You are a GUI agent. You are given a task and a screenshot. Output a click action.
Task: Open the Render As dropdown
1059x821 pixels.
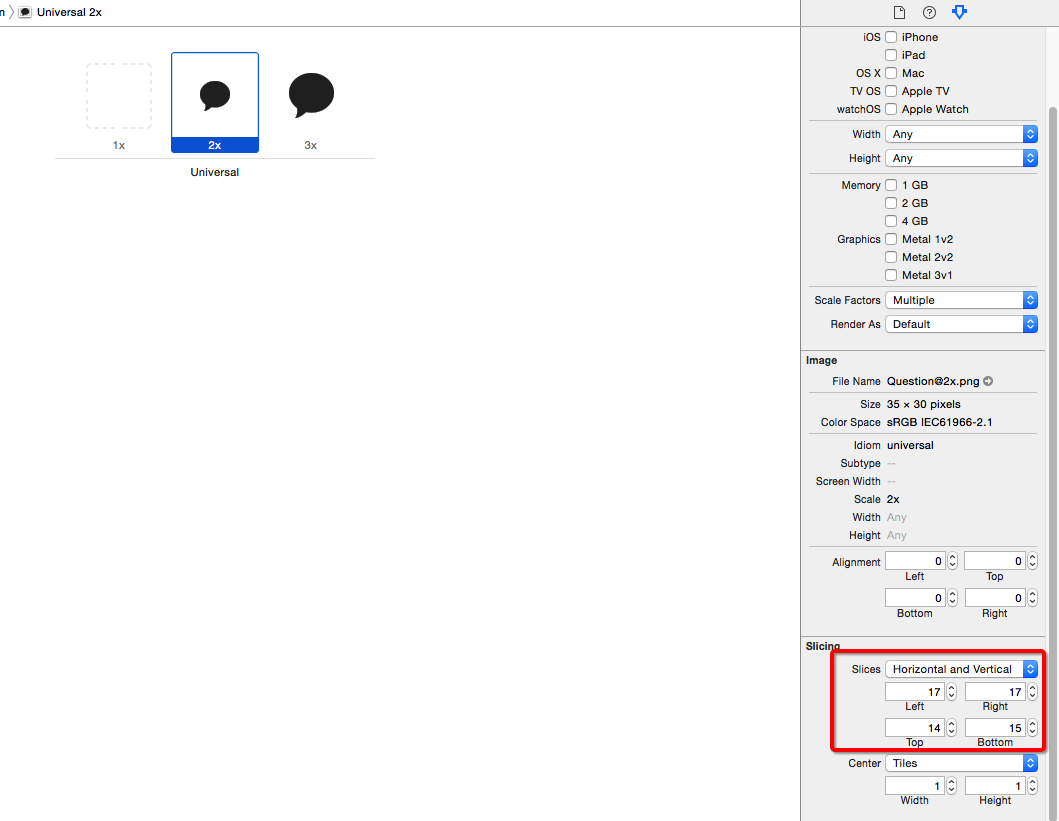[x=961, y=324]
